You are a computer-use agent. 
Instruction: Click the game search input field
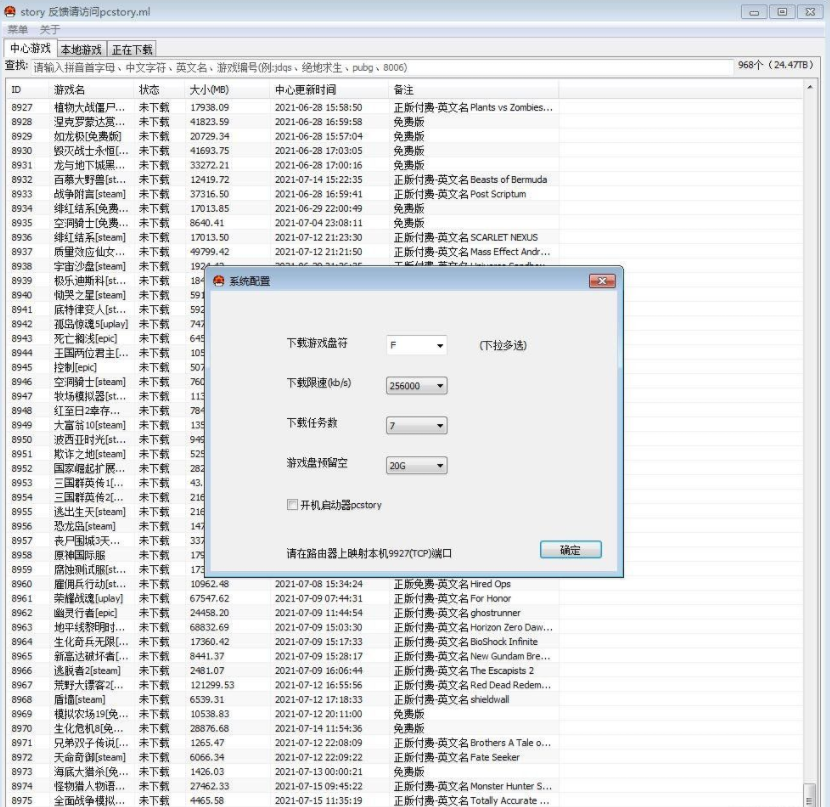coord(380,67)
